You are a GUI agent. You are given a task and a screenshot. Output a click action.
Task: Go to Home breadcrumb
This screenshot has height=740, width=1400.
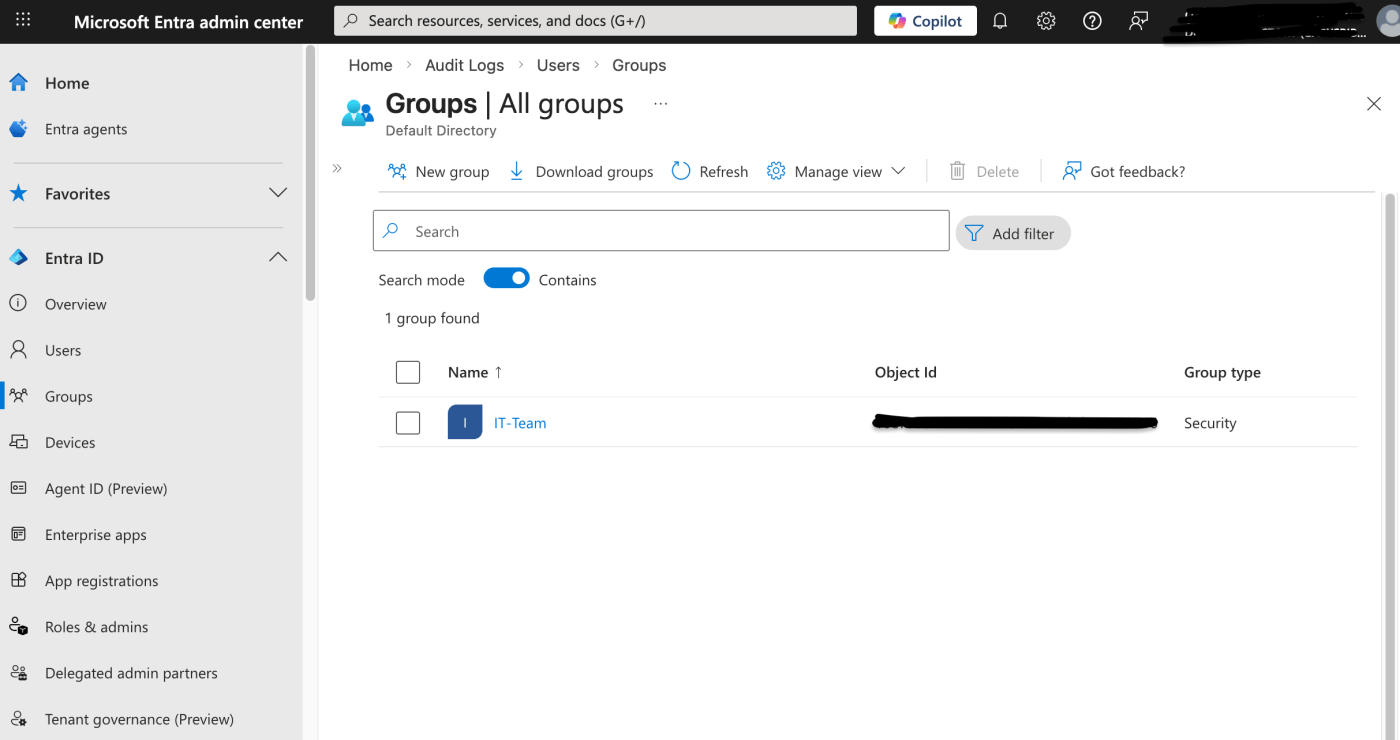(370, 65)
